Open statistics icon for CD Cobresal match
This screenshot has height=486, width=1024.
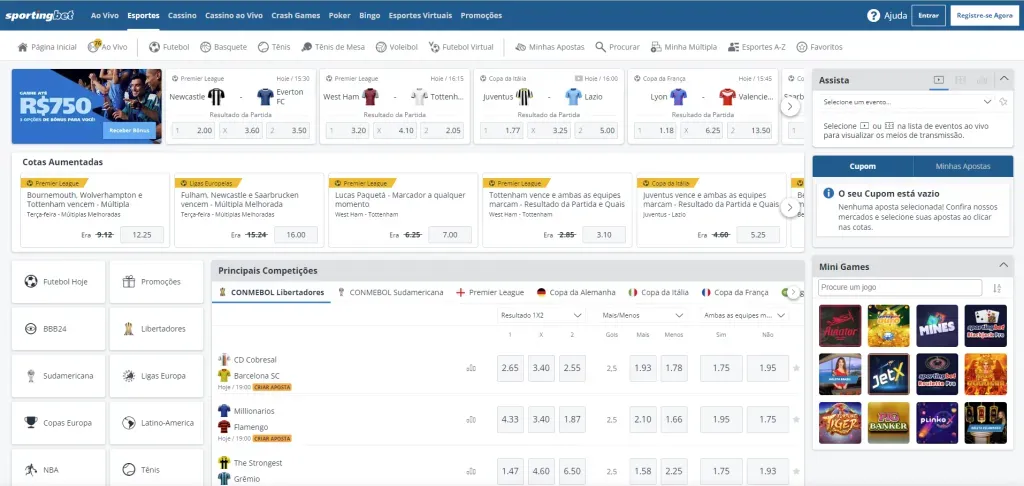tap(471, 368)
